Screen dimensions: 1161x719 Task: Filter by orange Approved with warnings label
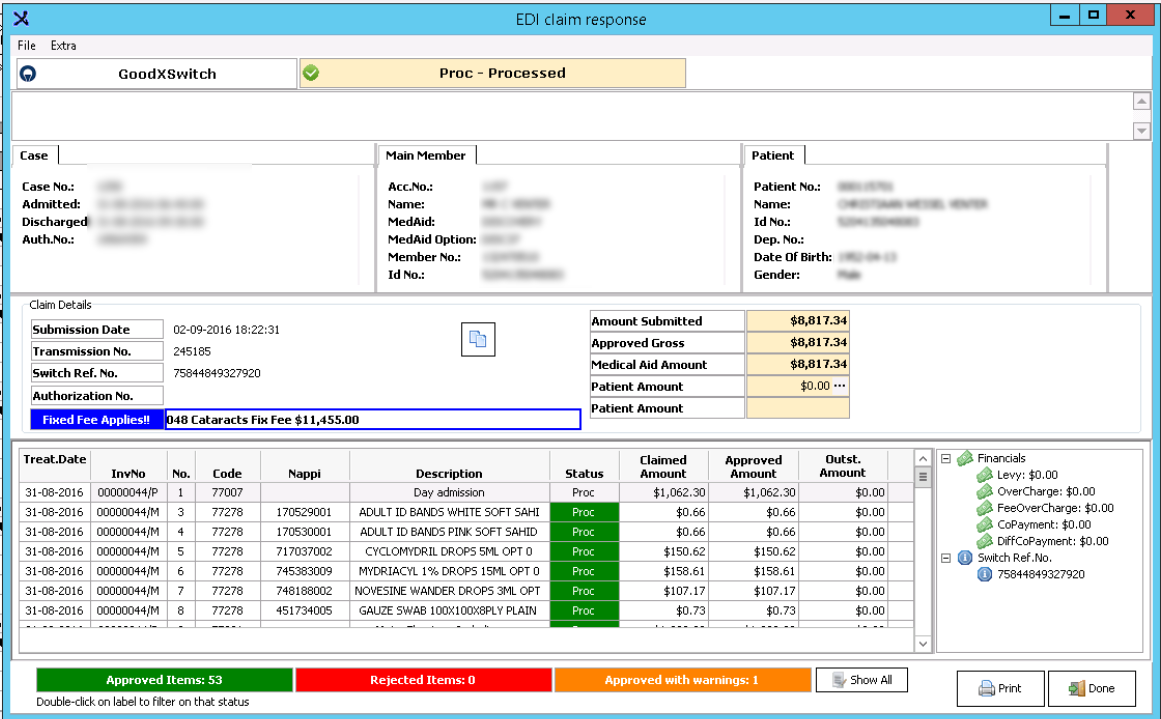pyautogui.click(x=681, y=680)
